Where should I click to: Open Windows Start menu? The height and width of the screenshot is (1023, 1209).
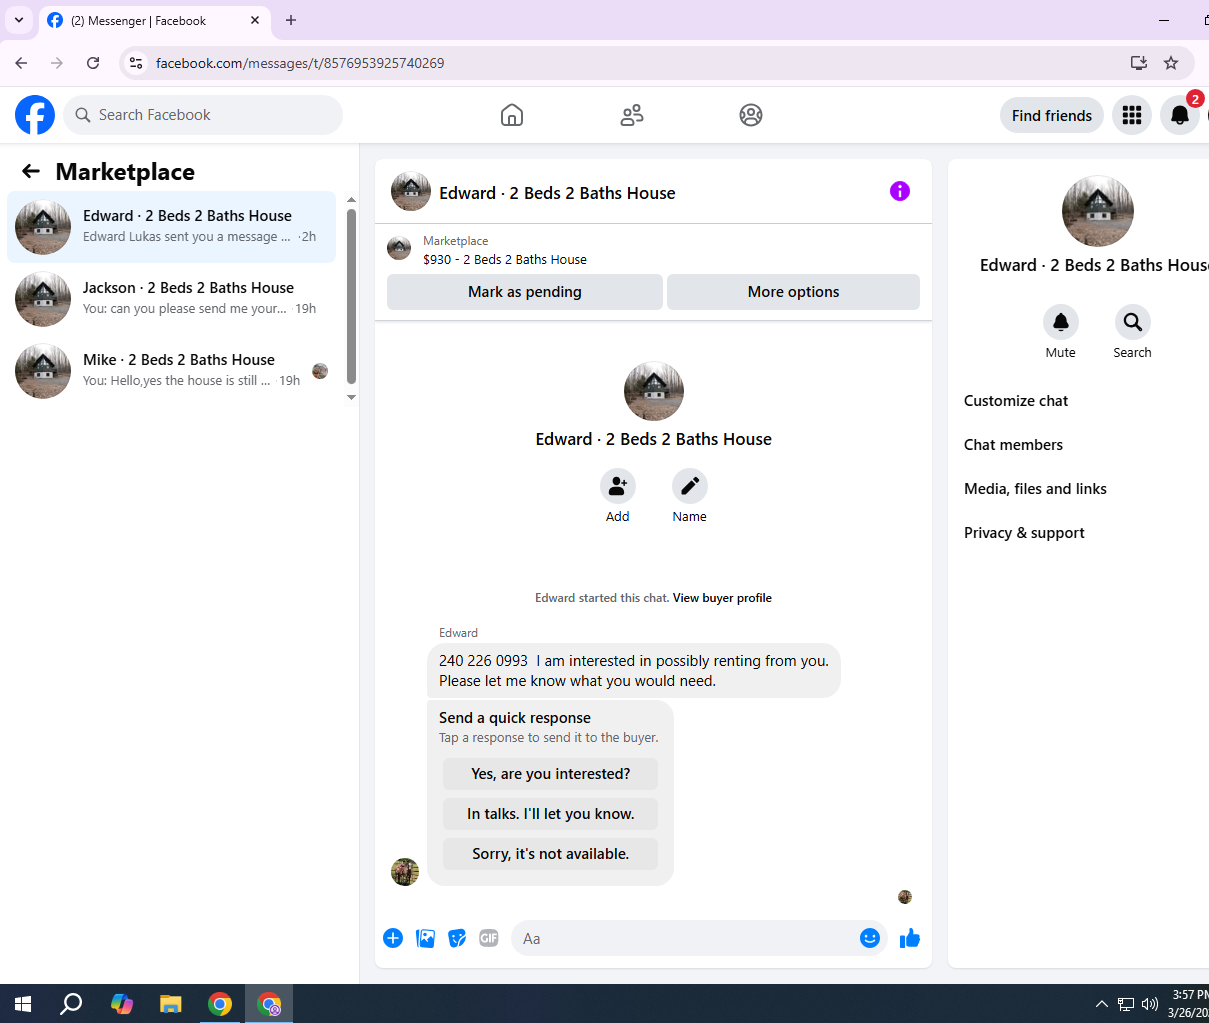coord(23,1004)
